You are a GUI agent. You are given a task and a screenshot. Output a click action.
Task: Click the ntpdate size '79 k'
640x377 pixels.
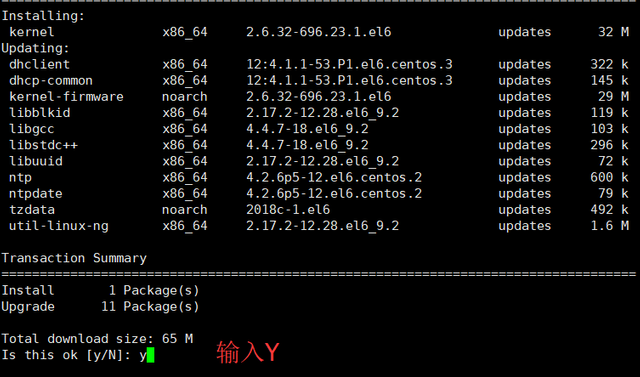click(613, 193)
